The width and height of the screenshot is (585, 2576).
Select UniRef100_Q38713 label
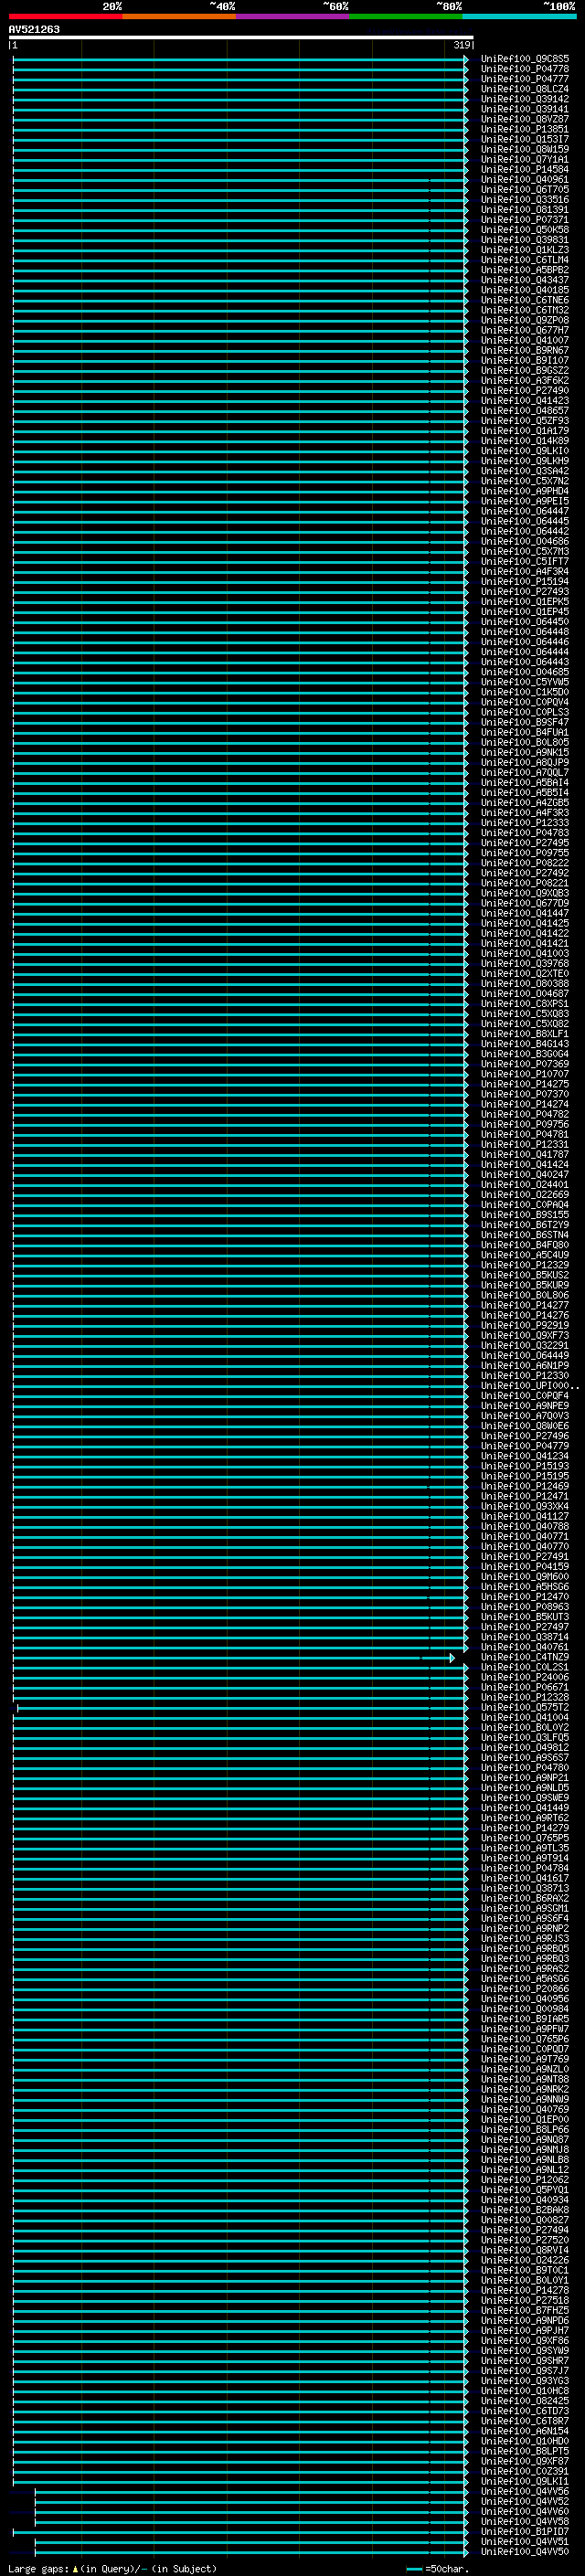525,1888
